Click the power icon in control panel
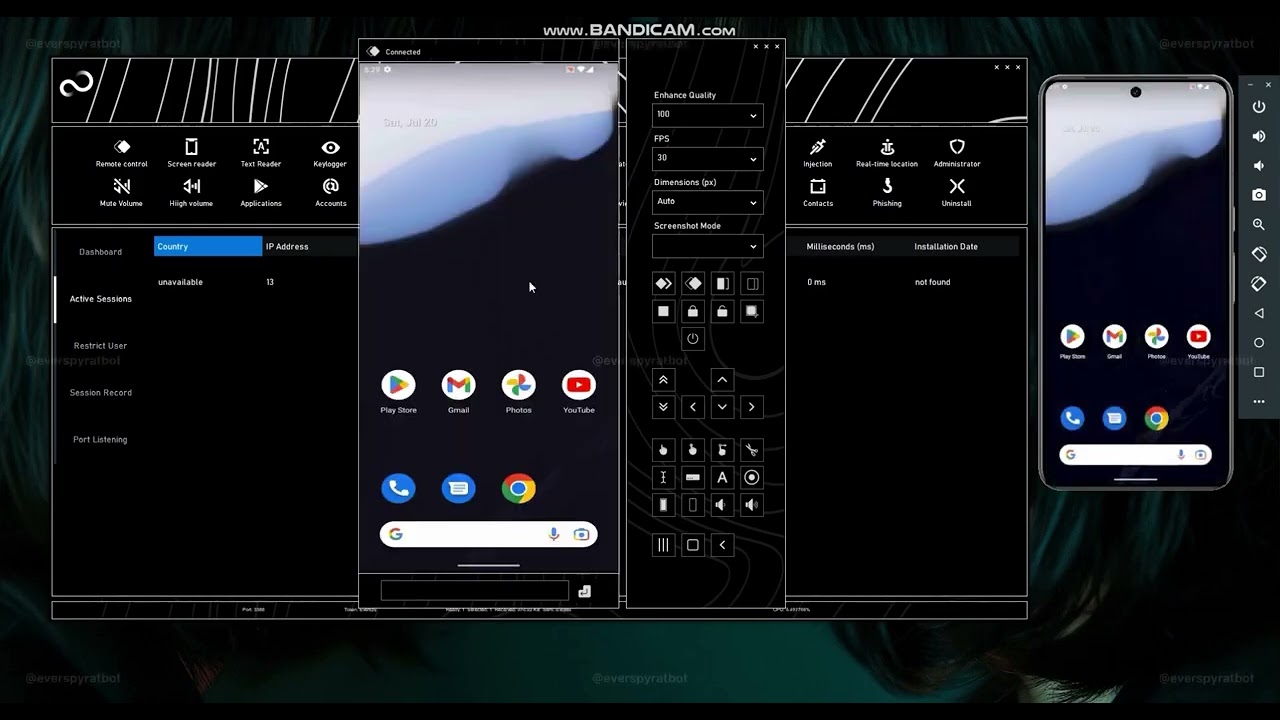This screenshot has height=720, width=1280. [693, 339]
